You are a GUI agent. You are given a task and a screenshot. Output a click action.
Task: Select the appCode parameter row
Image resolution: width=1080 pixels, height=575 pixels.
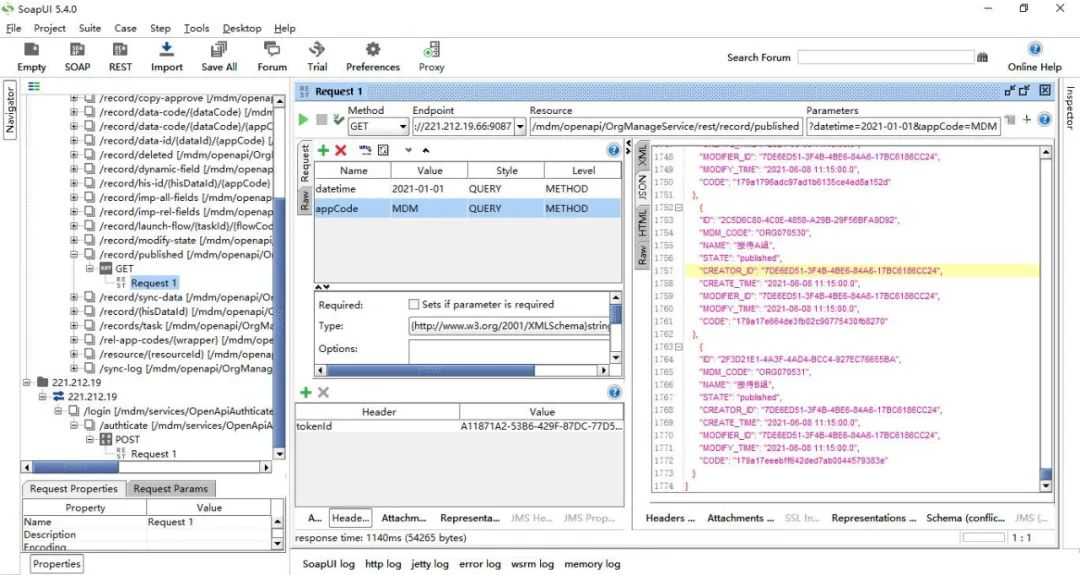point(468,208)
